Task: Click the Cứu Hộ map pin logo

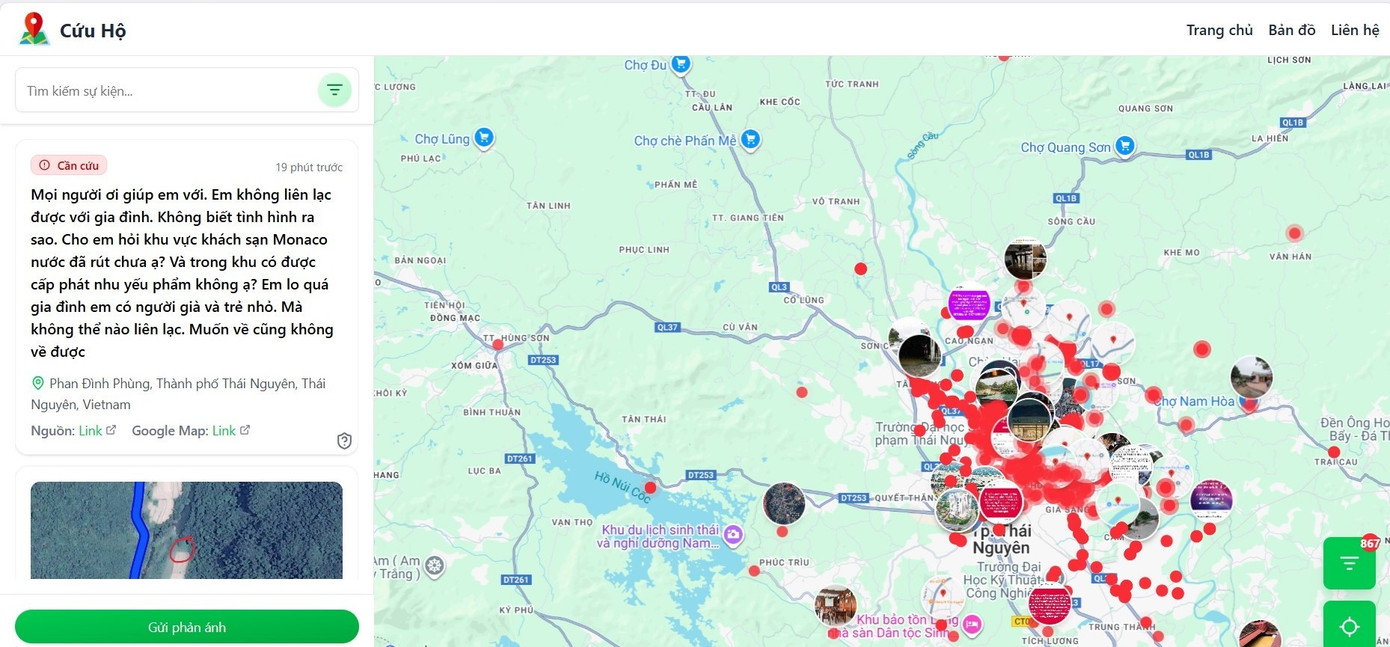Action: pos(34,29)
